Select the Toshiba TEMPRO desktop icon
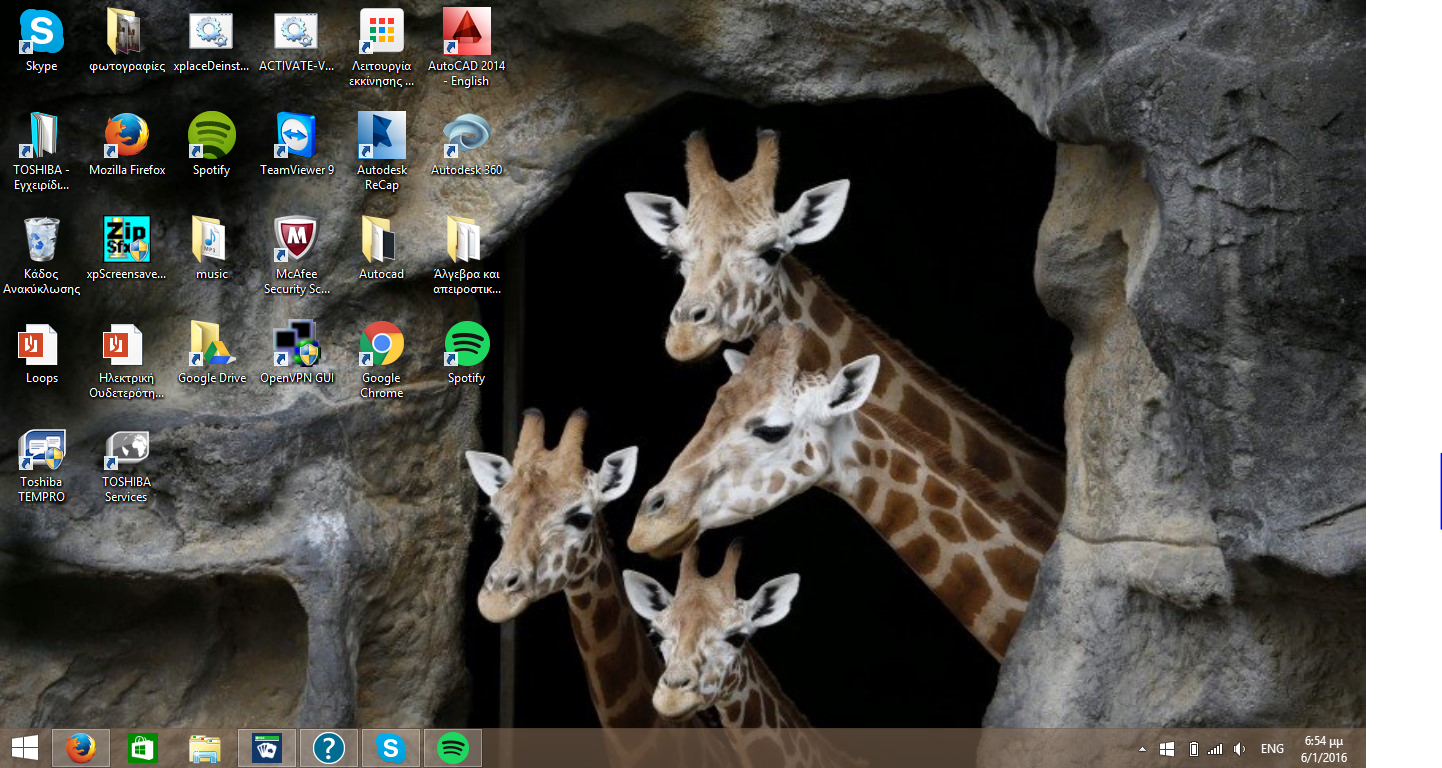Screen dimensions: 1442x768 click(42, 466)
